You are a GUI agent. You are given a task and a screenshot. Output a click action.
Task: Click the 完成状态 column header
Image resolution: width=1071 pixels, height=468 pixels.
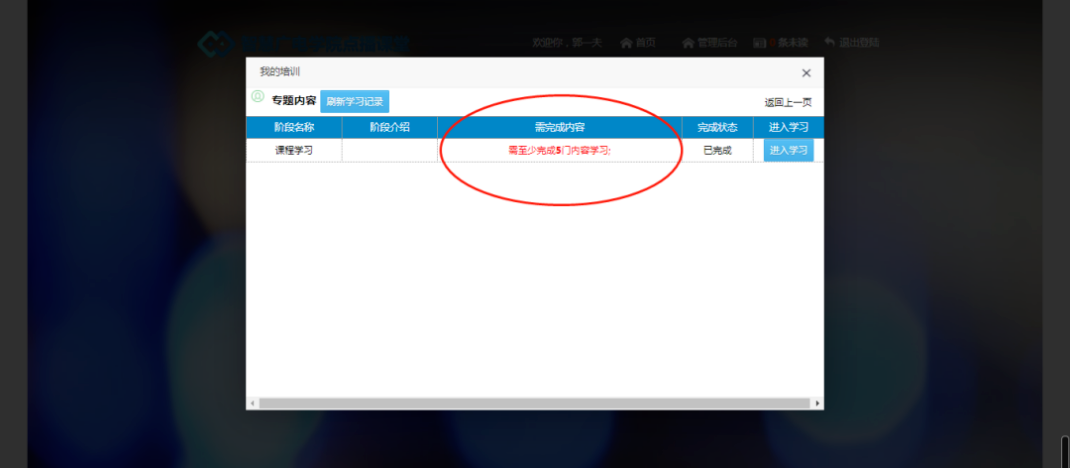point(717,127)
